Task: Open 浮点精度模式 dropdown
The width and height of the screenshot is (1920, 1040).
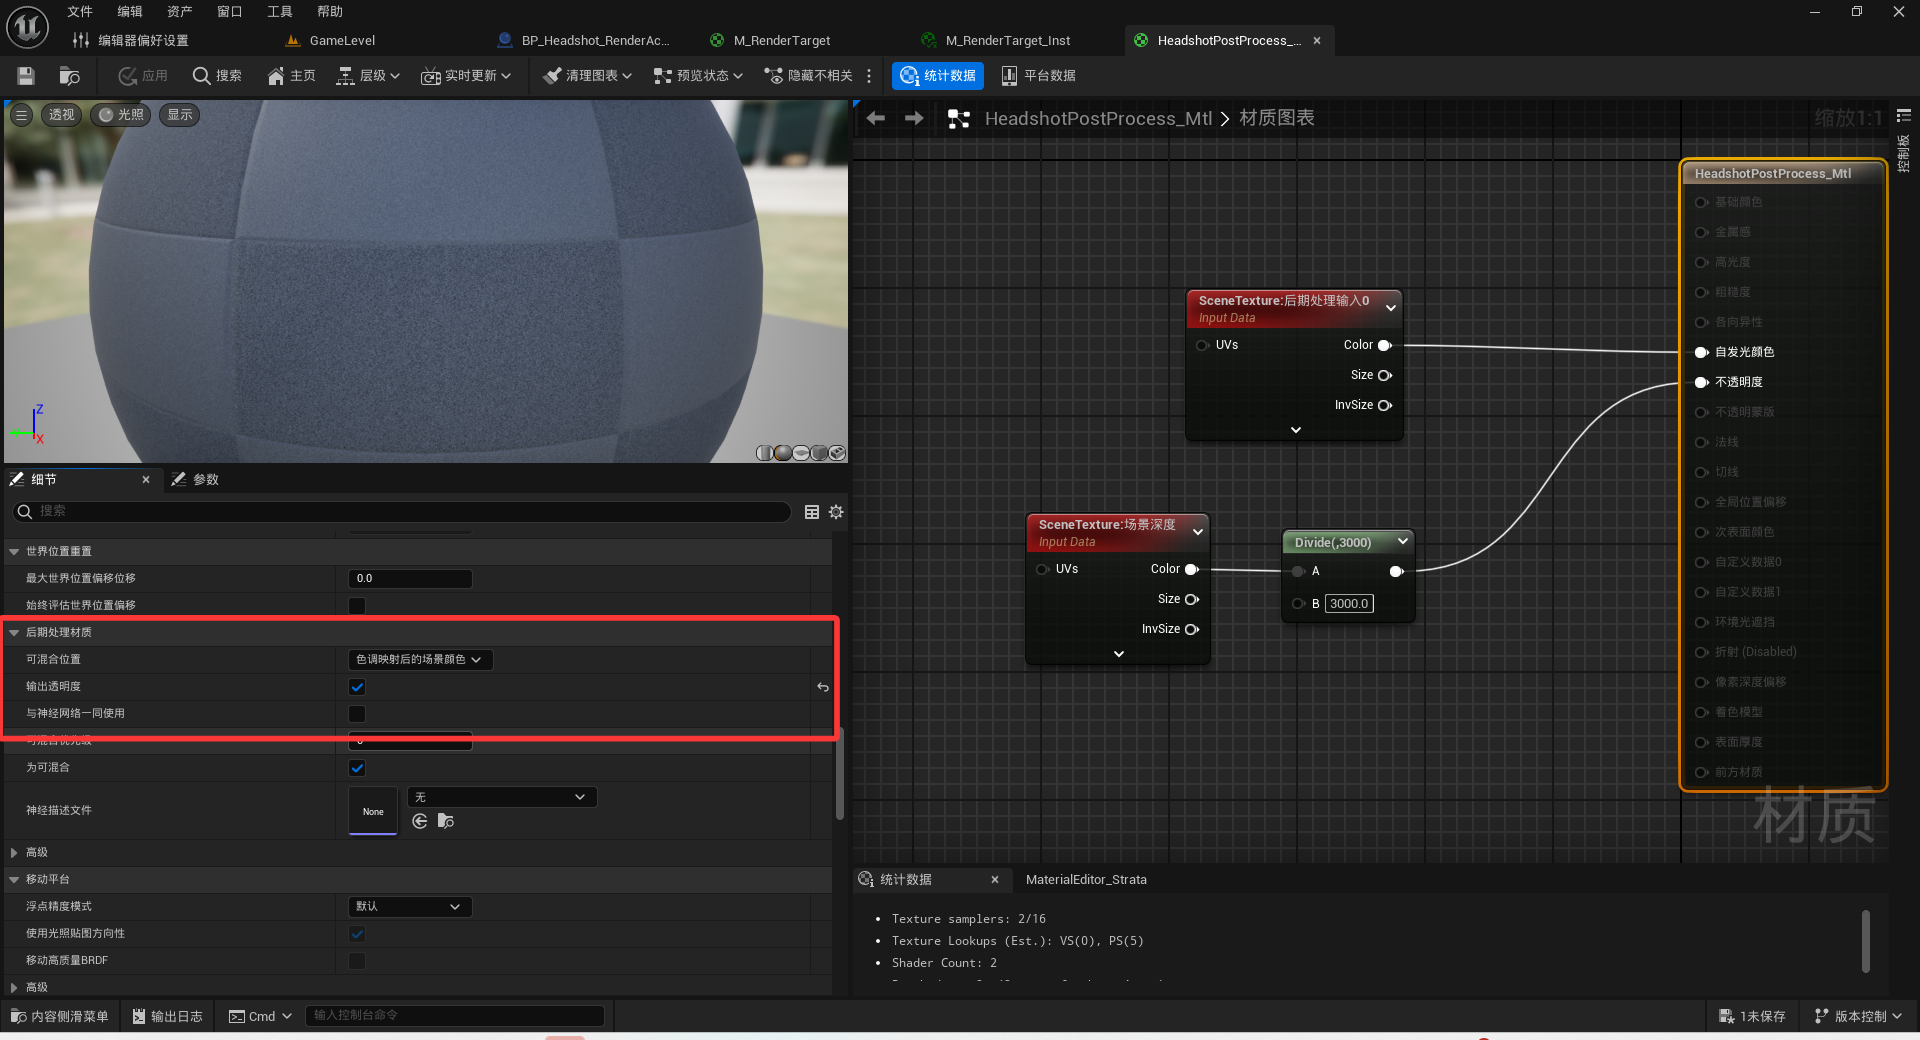Action: click(x=410, y=907)
